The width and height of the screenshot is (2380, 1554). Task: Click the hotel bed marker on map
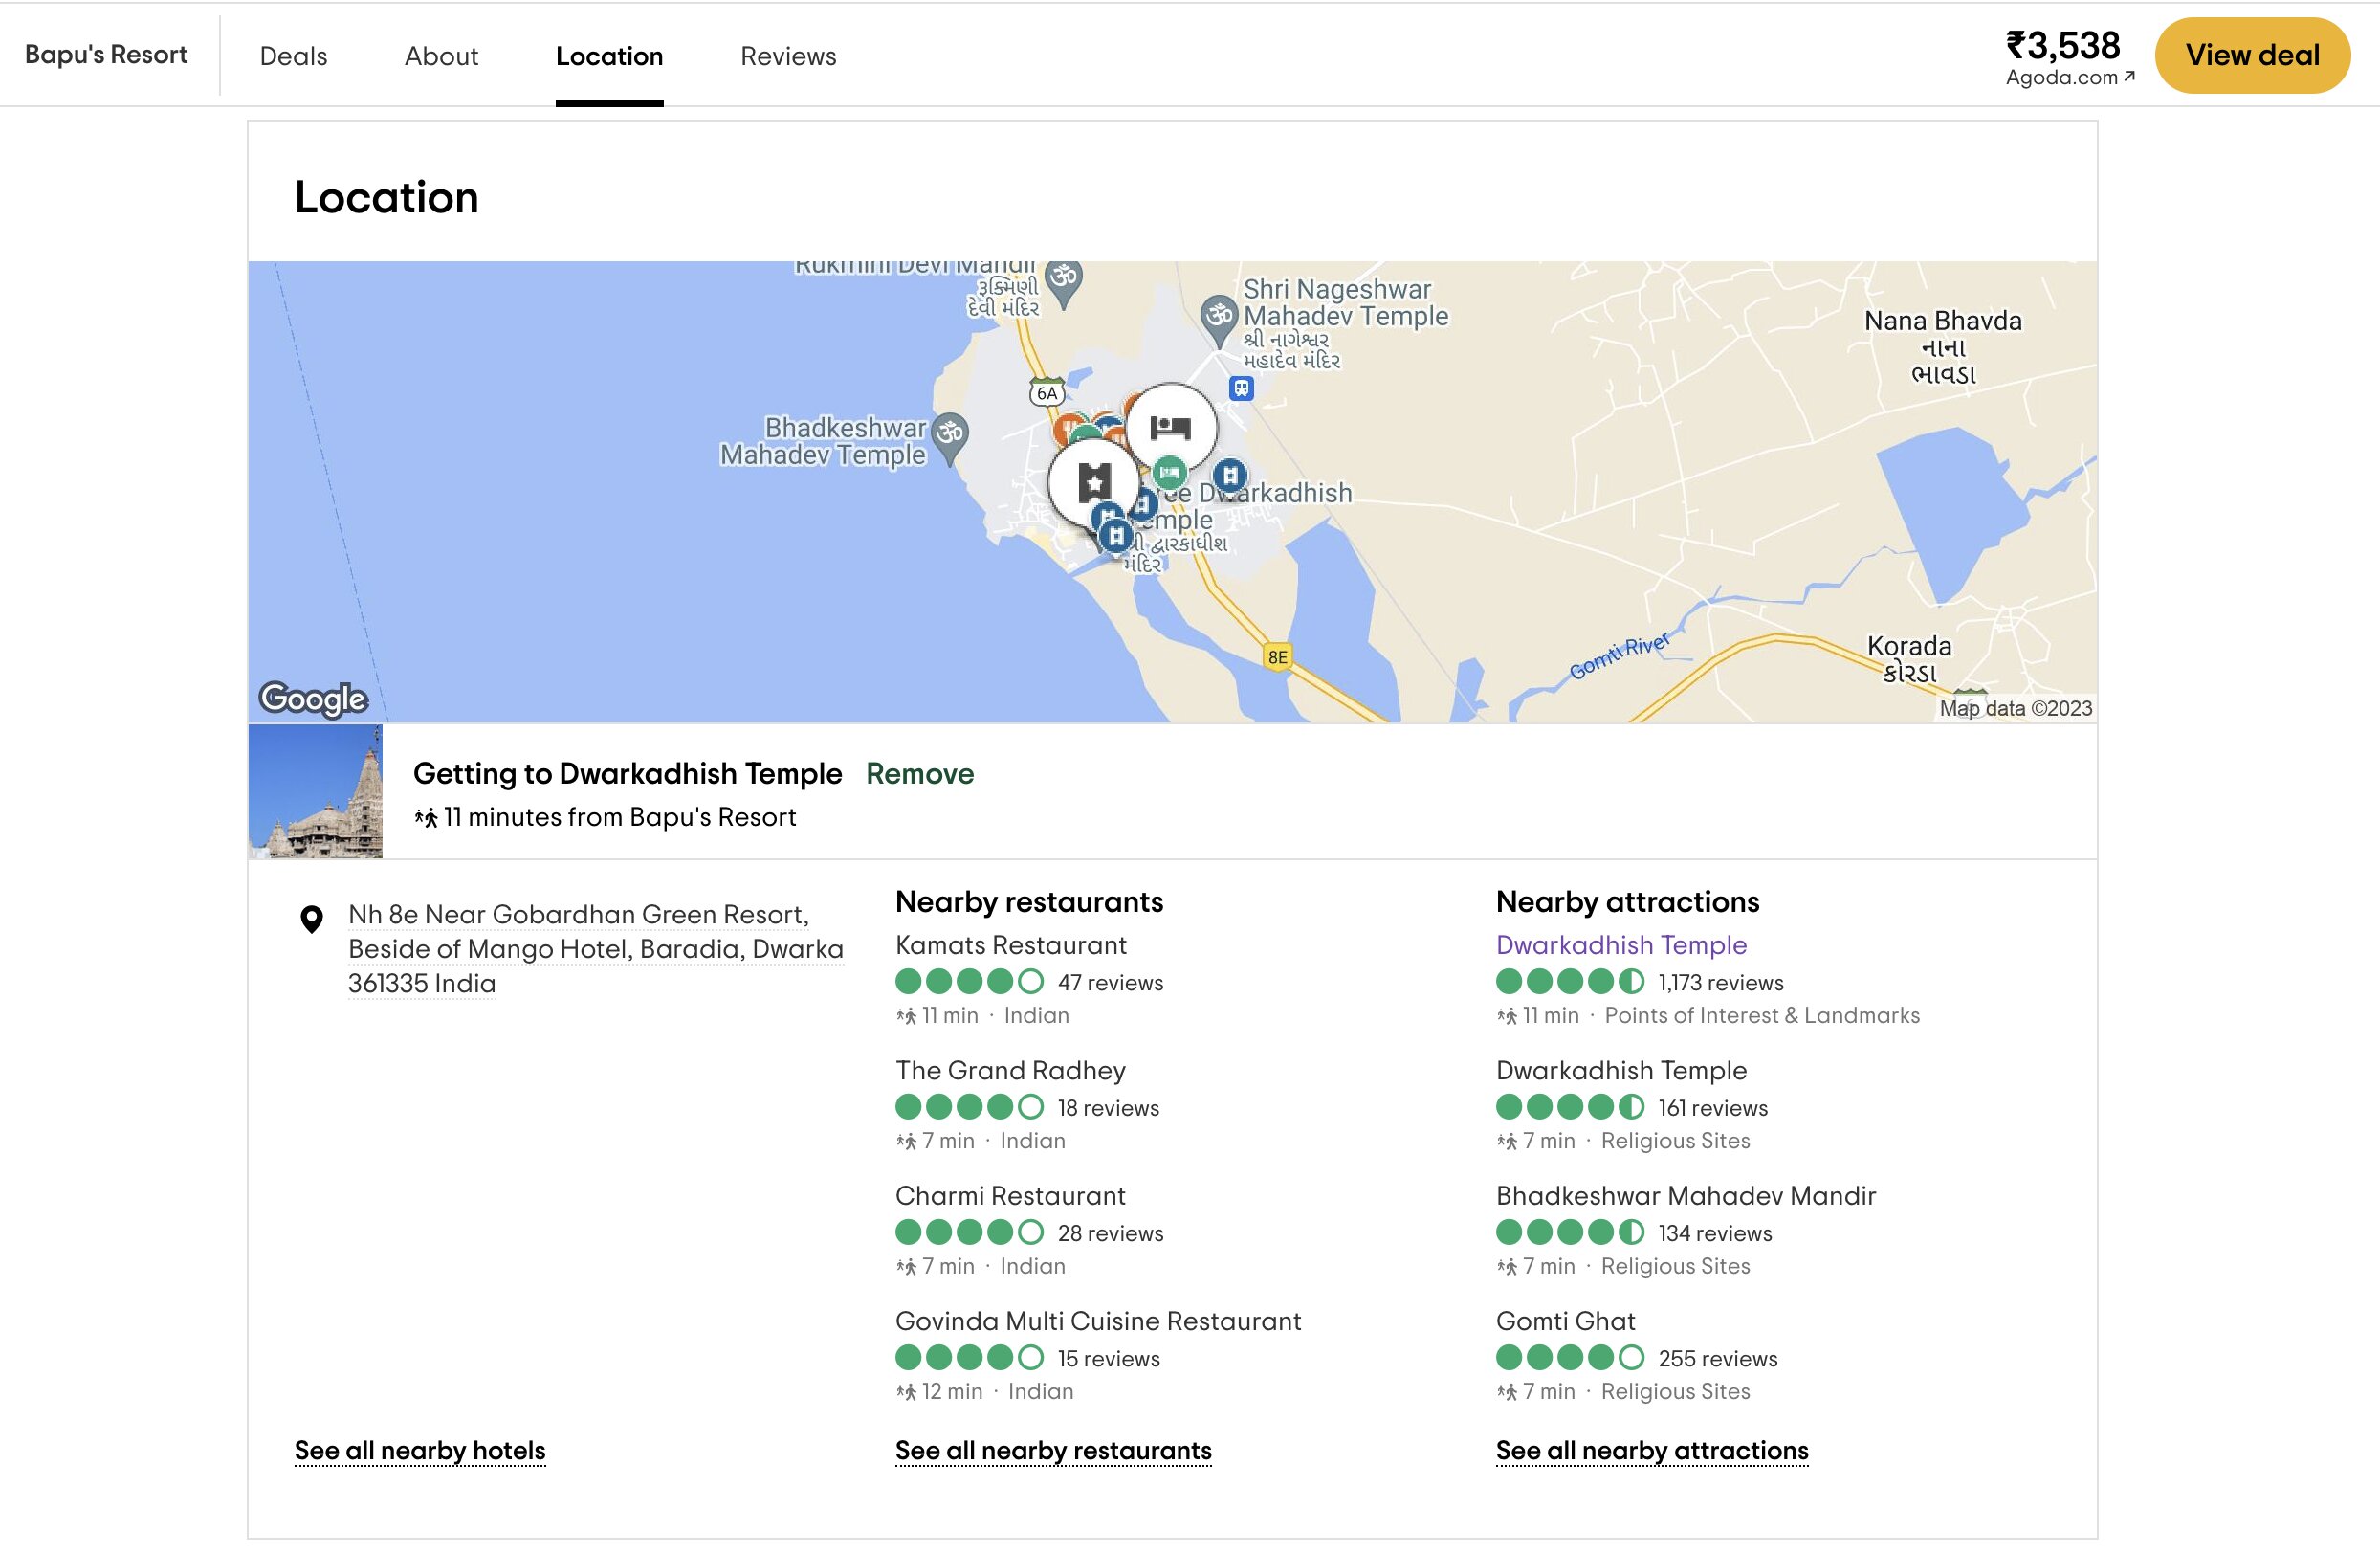coord(1170,428)
